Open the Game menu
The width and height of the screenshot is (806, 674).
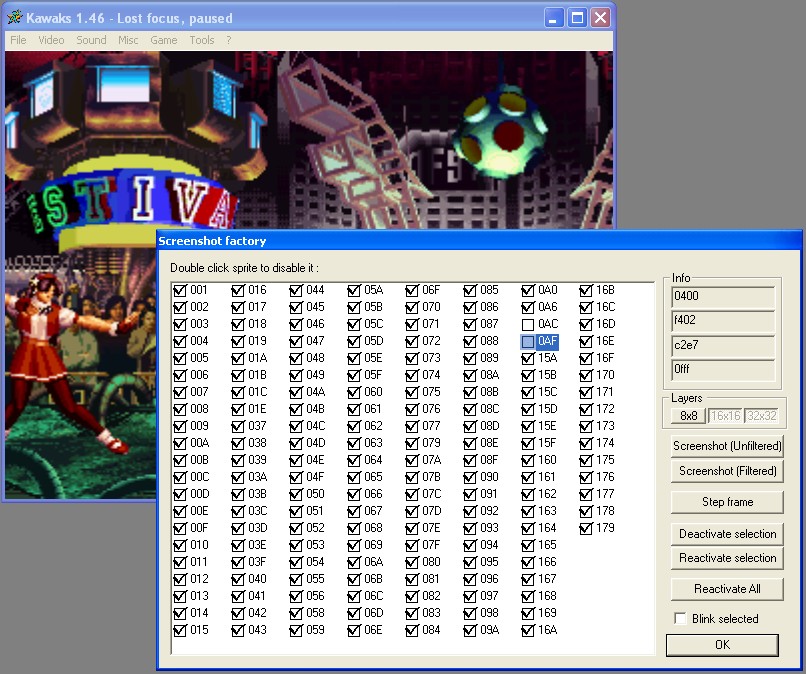(x=163, y=40)
